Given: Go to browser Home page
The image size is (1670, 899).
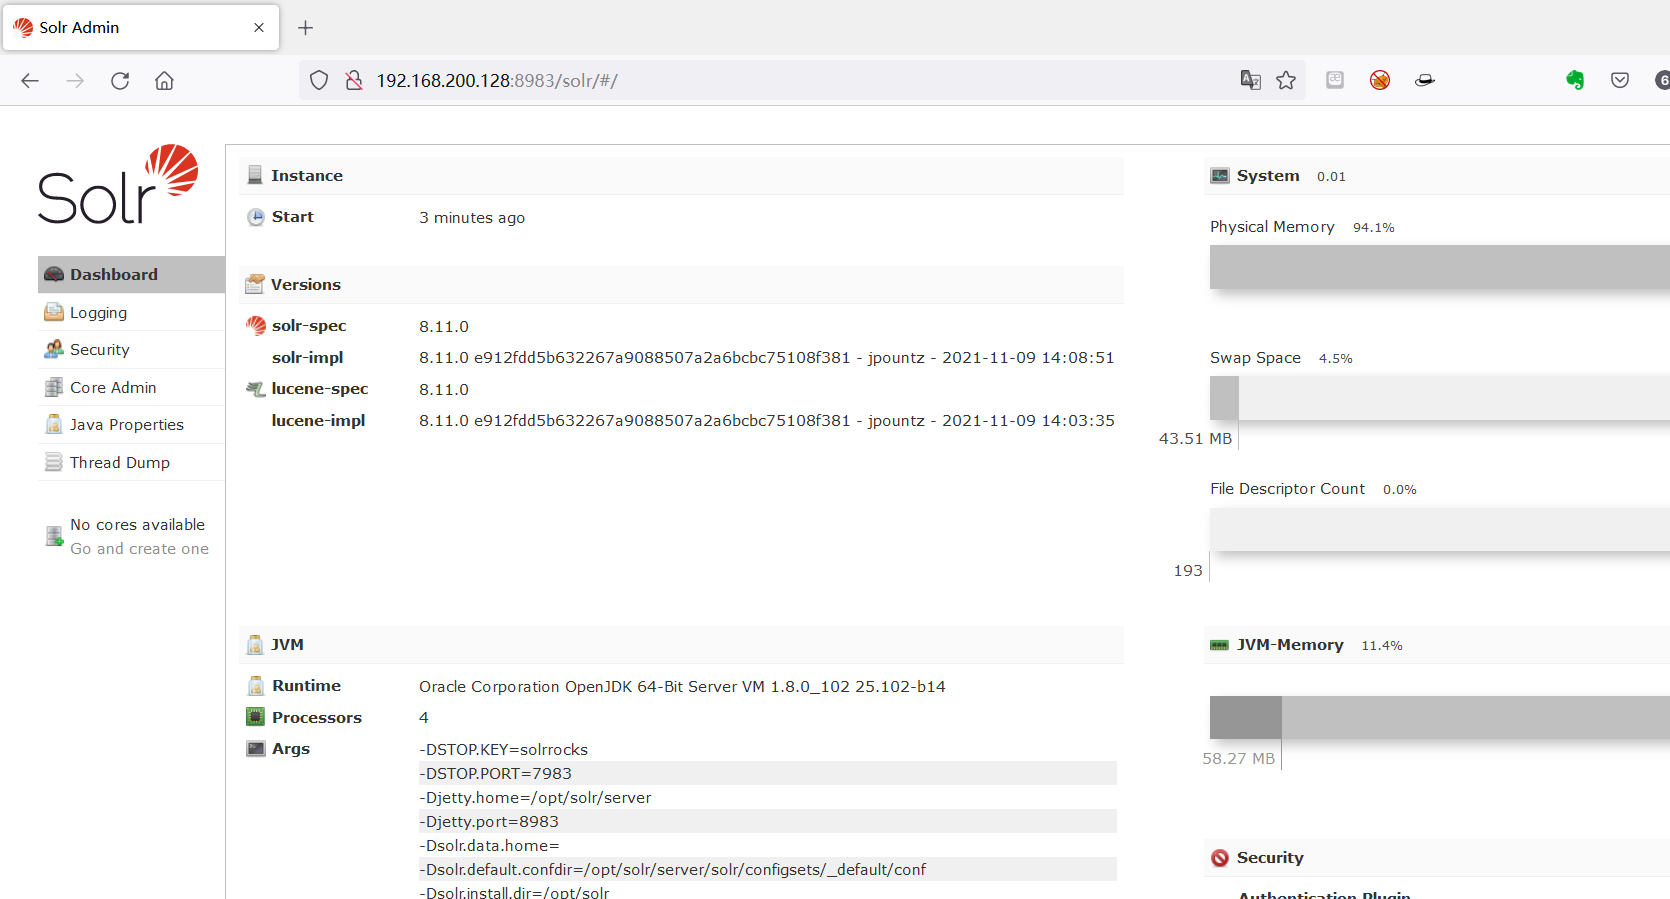Looking at the screenshot, I should (x=164, y=81).
